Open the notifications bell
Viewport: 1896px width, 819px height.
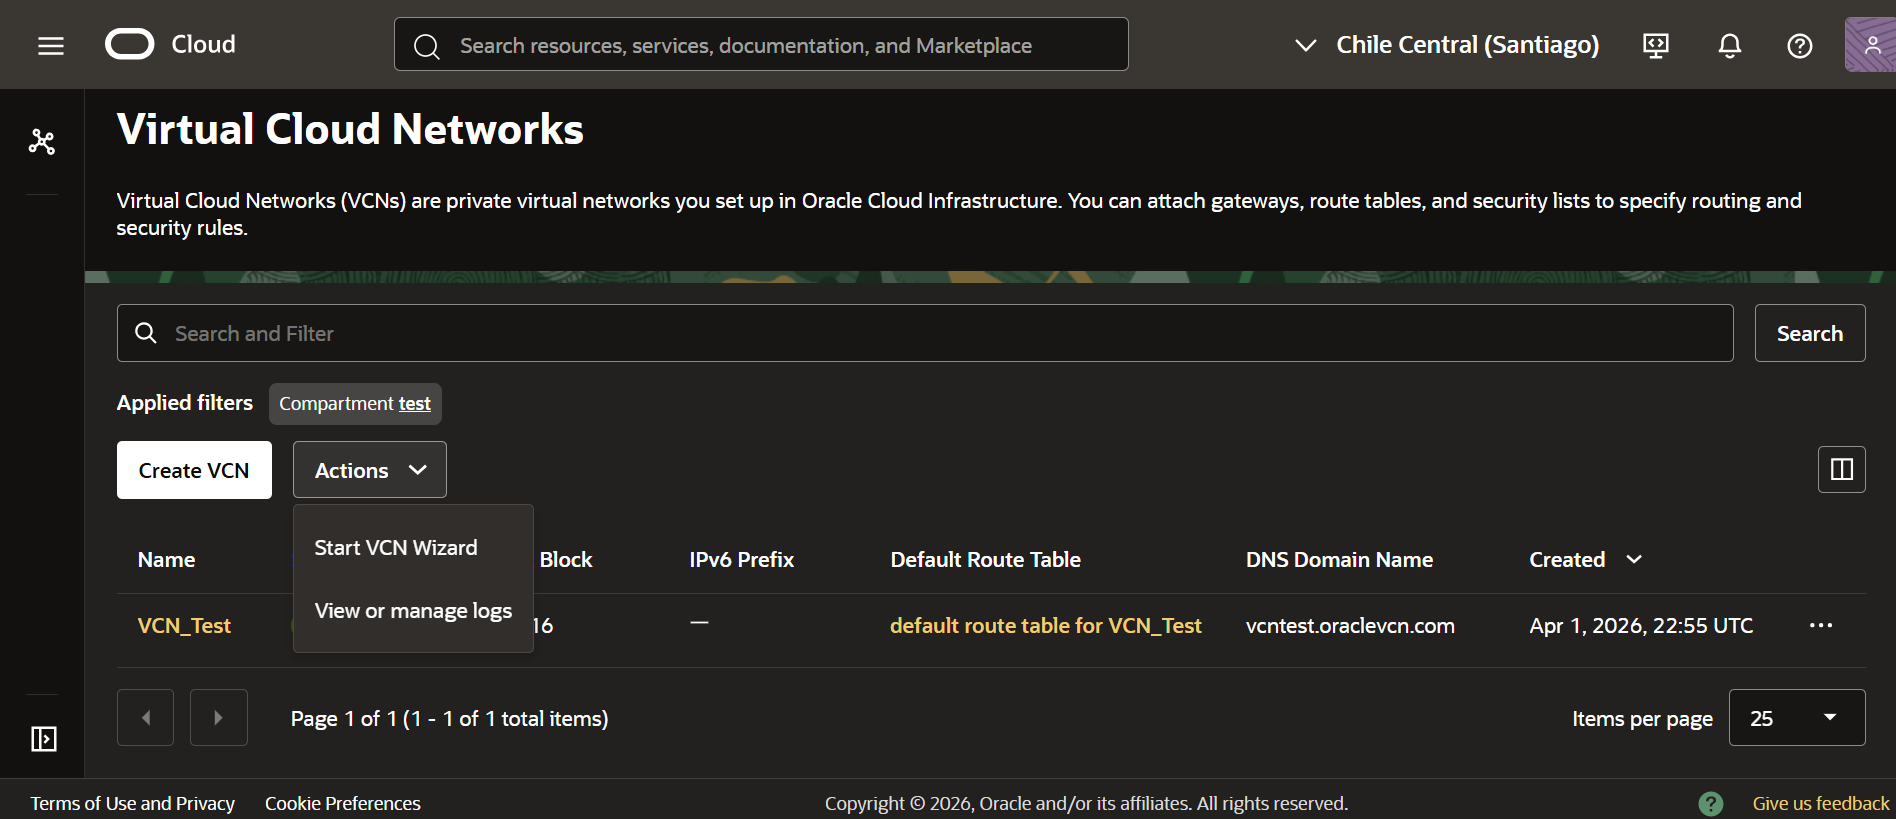[1729, 45]
